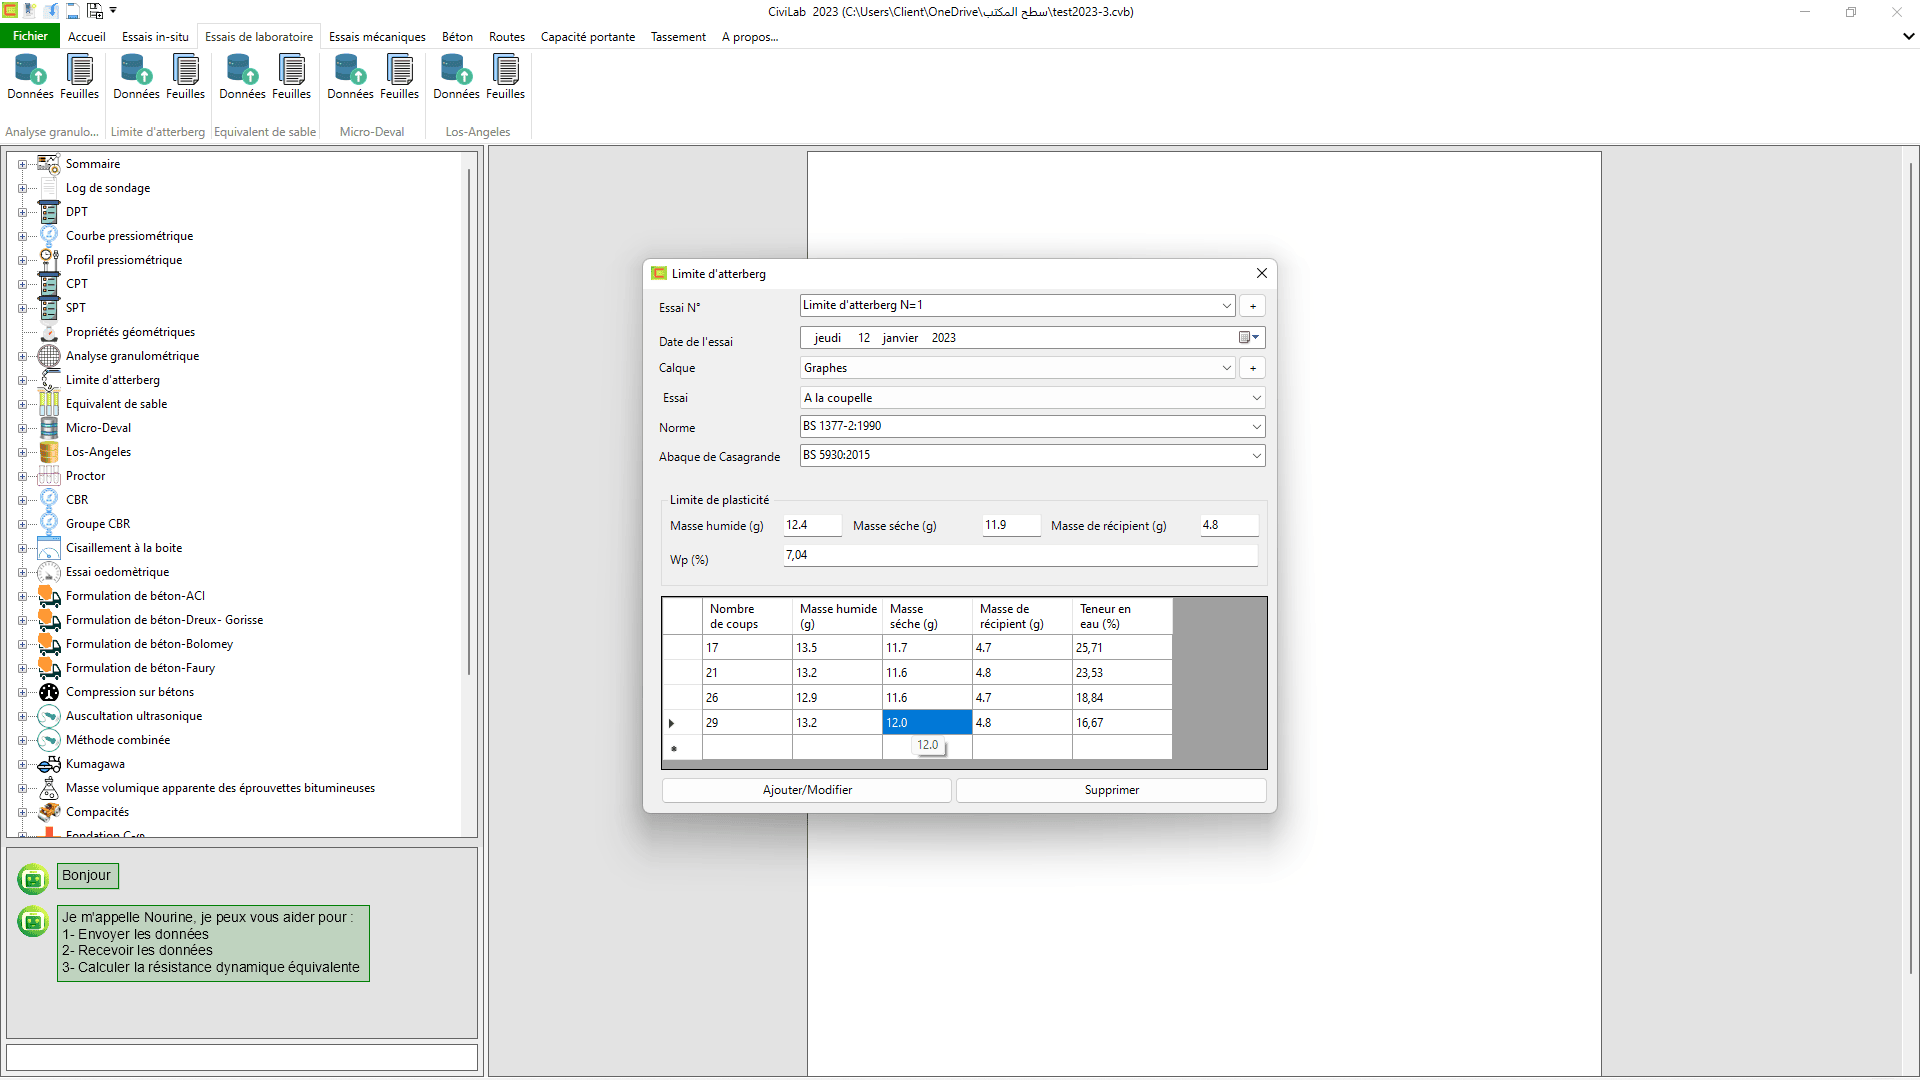
Task: Open the Essai 'A la coupelle' dropdown
Action: click(x=1256, y=398)
